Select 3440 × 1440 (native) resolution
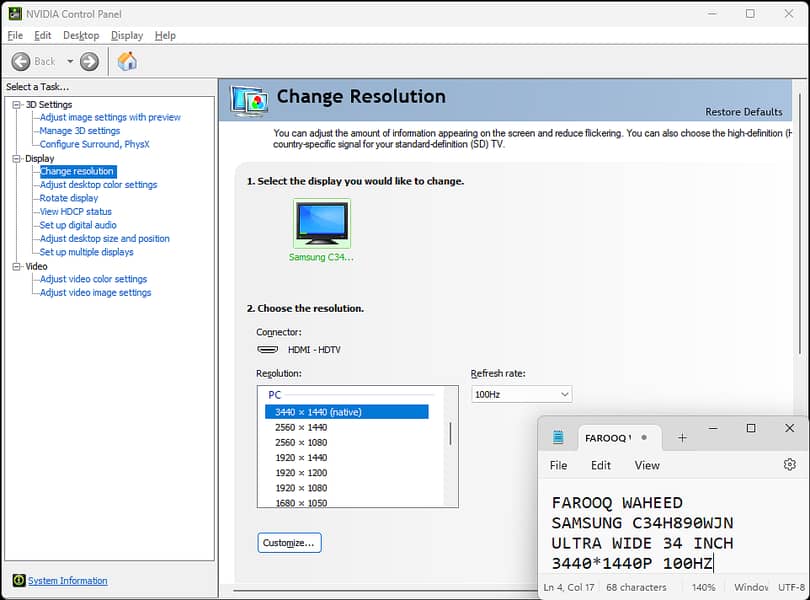Viewport: 810px width, 600px height. (x=347, y=412)
